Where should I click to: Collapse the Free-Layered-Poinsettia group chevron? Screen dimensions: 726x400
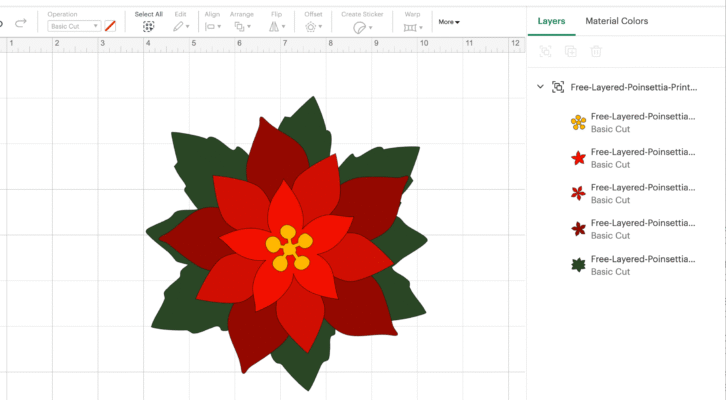pyautogui.click(x=540, y=87)
